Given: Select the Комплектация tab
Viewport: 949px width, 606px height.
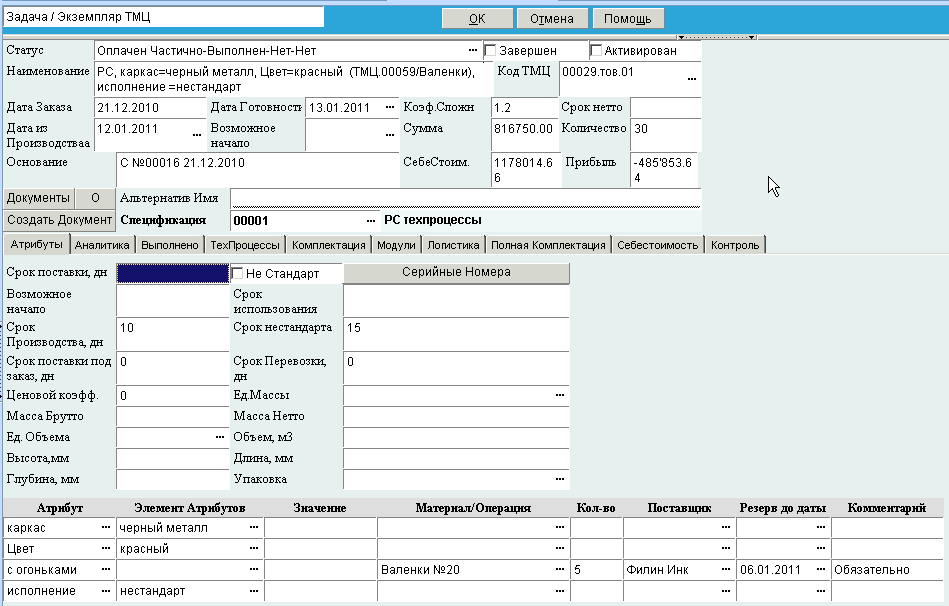Looking at the screenshot, I should click(x=329, y=245).
